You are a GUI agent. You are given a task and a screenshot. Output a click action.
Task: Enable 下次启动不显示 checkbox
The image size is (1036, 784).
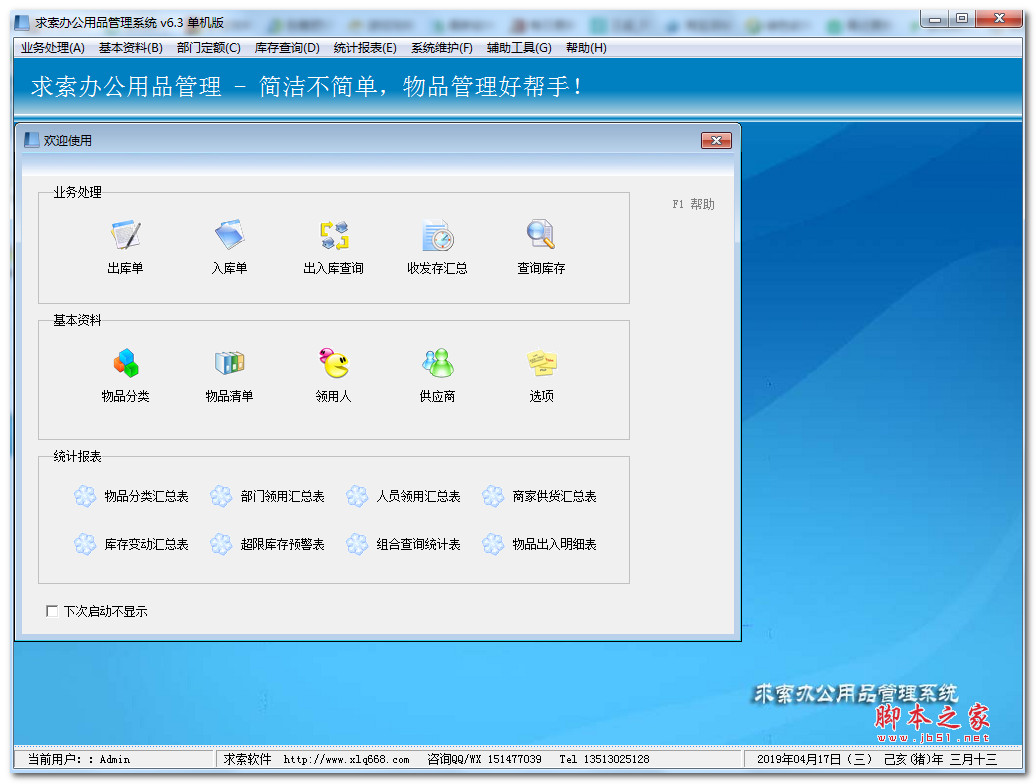[x=52, y=611]
